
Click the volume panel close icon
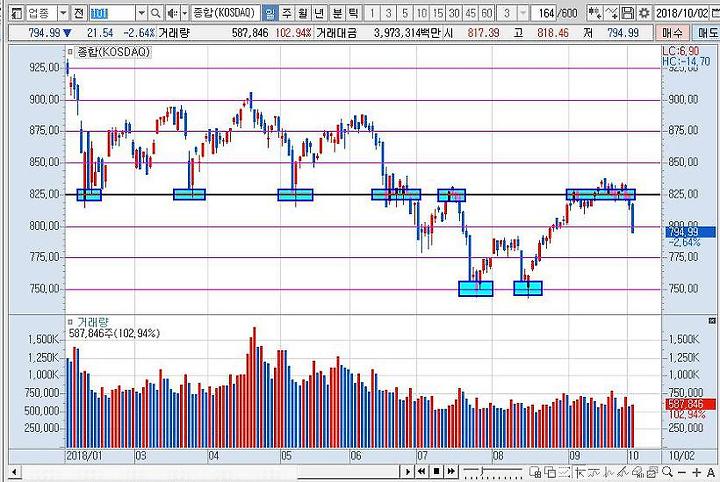(x=712, y=320)
